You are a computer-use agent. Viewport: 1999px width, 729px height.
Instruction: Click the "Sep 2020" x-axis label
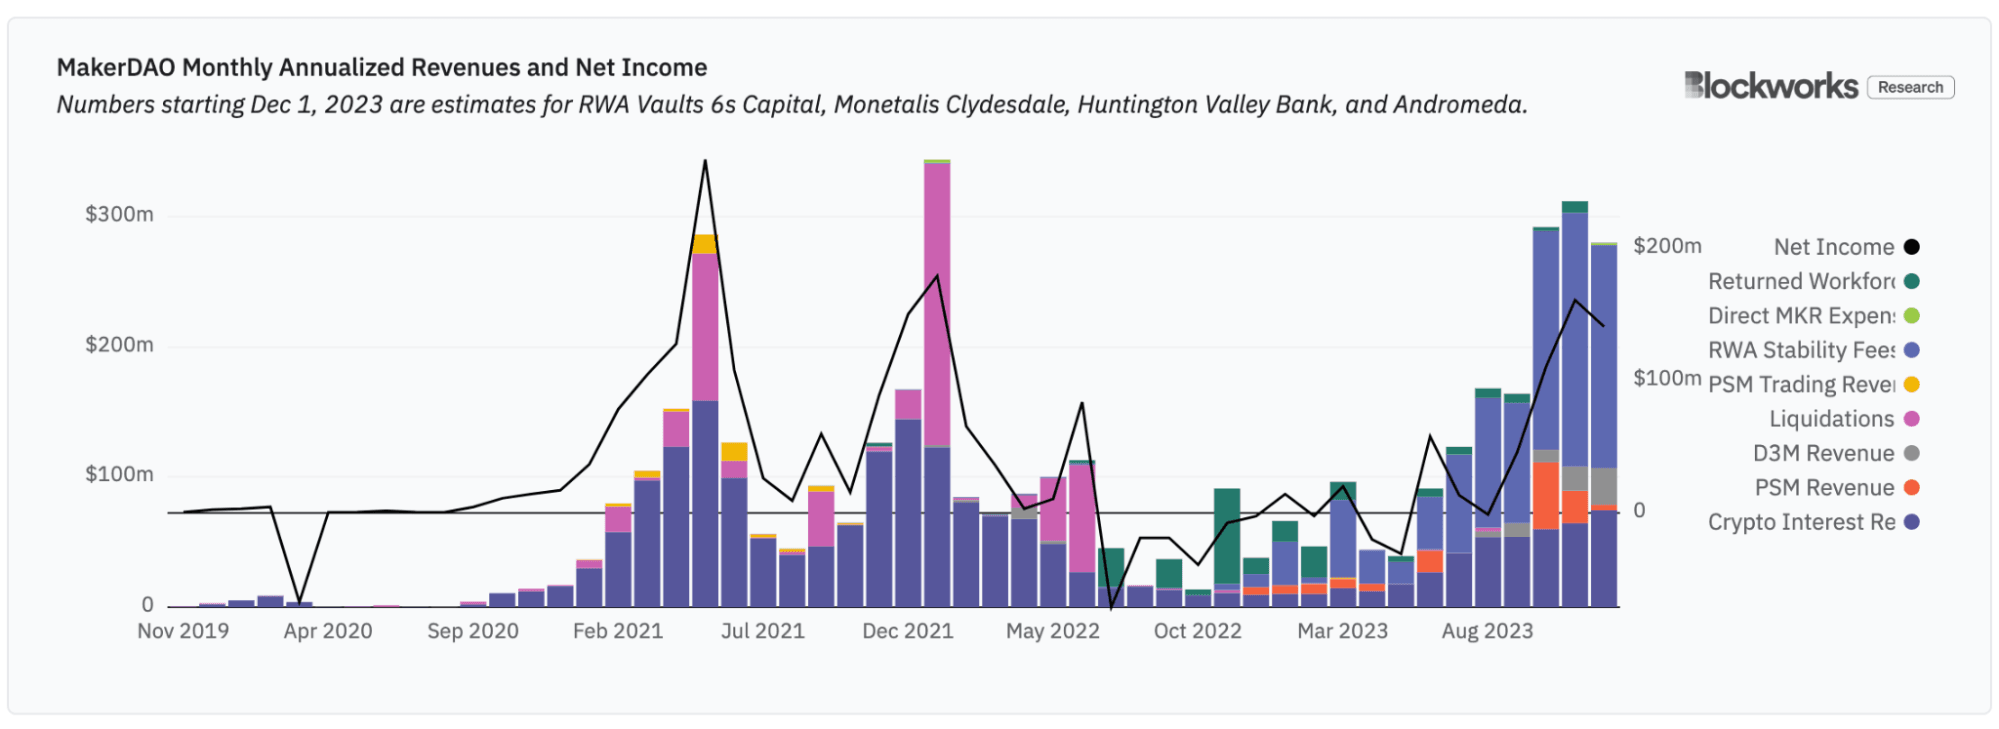point(473,631)
